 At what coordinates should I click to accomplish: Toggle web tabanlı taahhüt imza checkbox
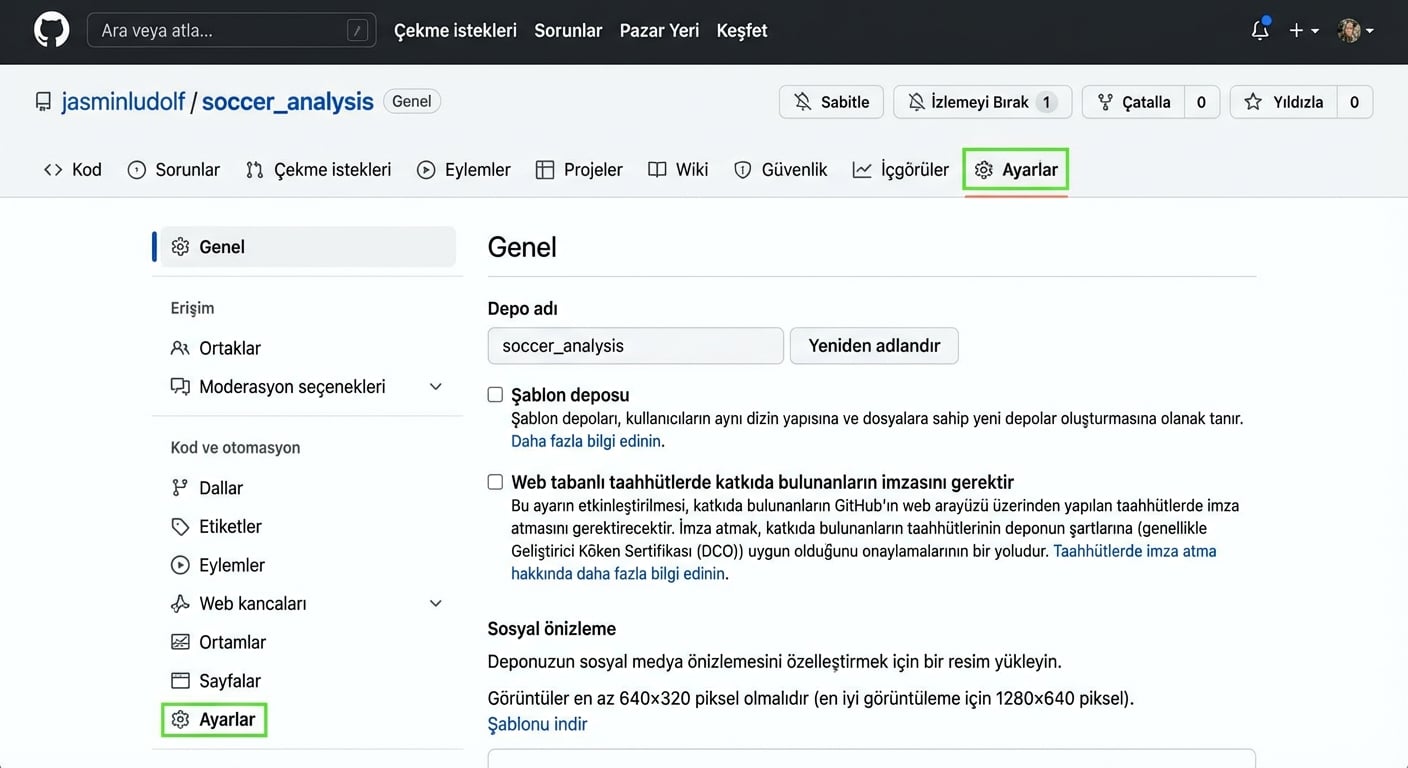point(495,482)
